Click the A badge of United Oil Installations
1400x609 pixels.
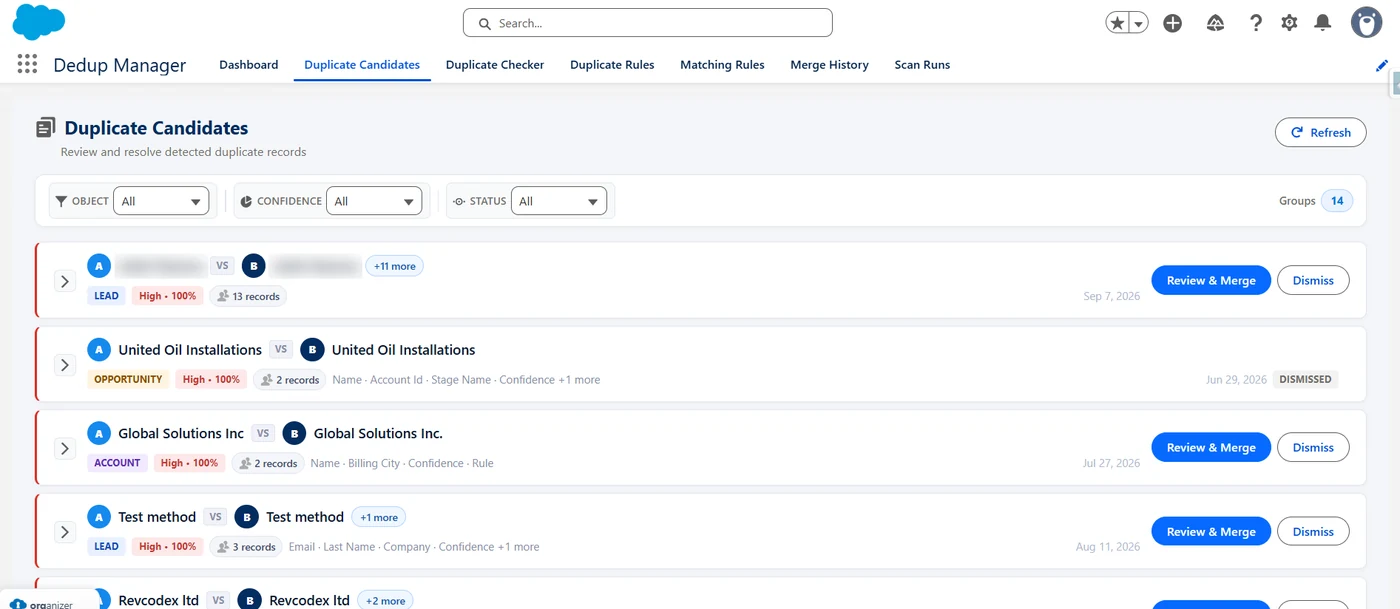pos(98,350)
